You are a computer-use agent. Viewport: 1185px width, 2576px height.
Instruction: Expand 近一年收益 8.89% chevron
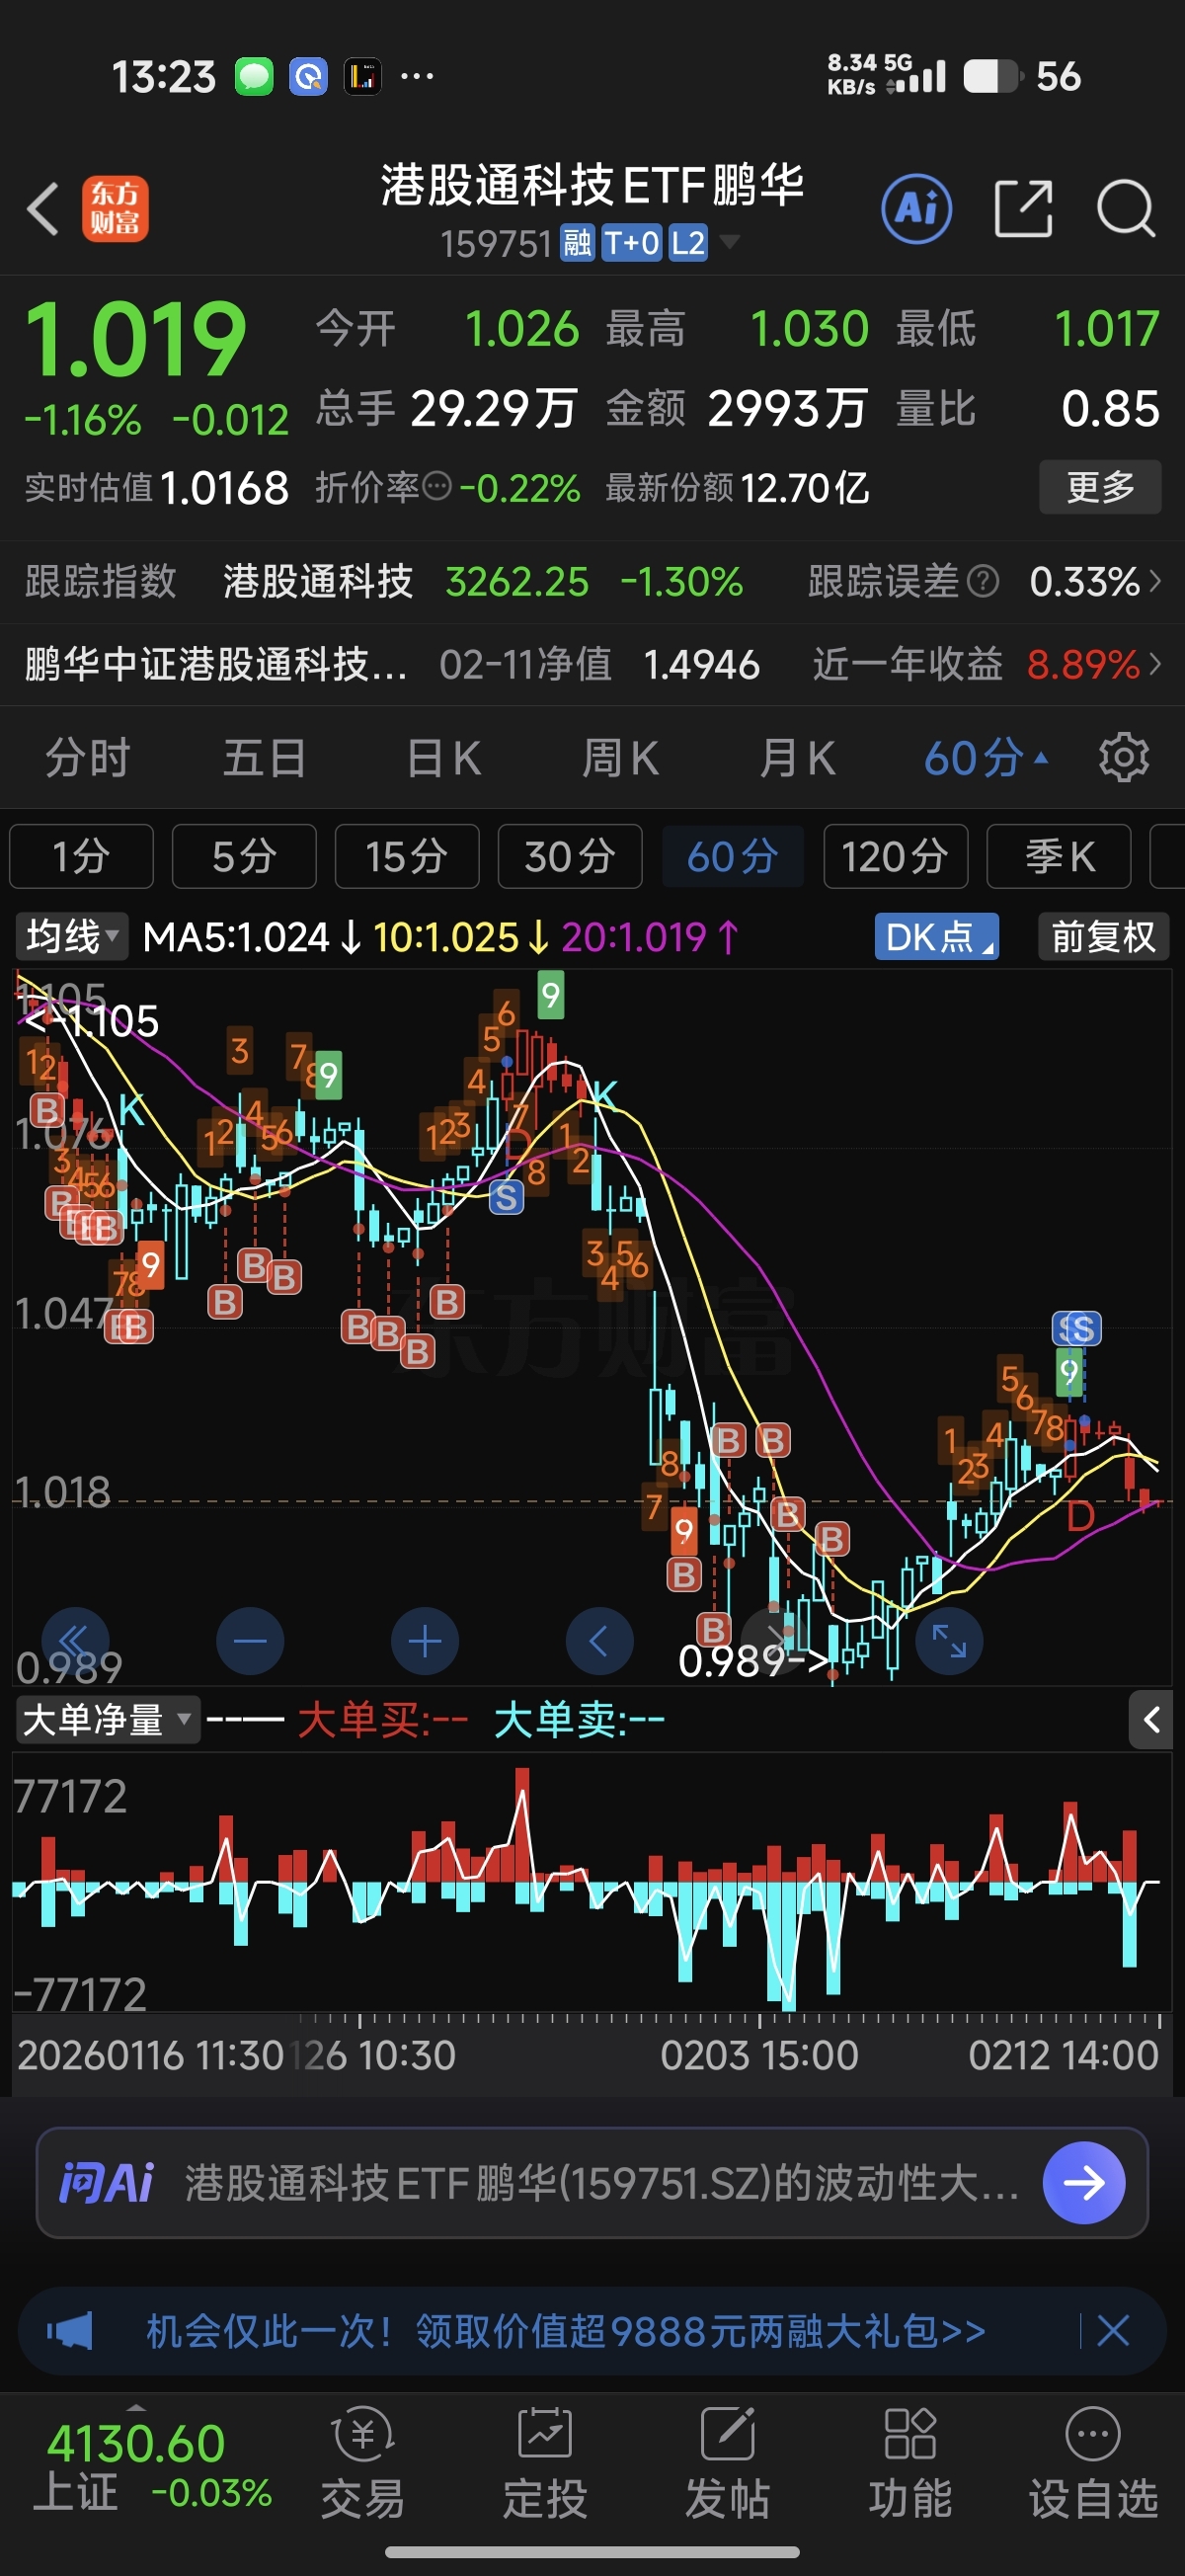coord(1156,664)
